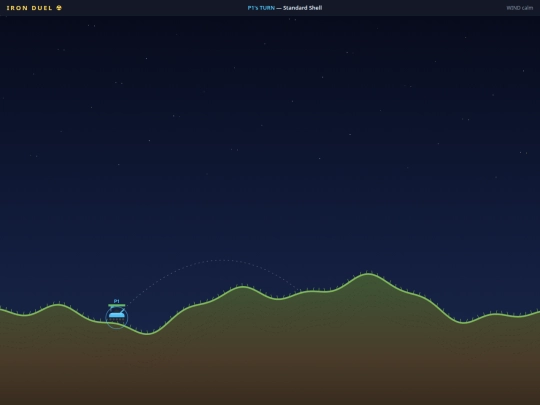Screen dimensions: 540x405
Task: Click the green health bar above P1 tank
Action: (117, 305)
